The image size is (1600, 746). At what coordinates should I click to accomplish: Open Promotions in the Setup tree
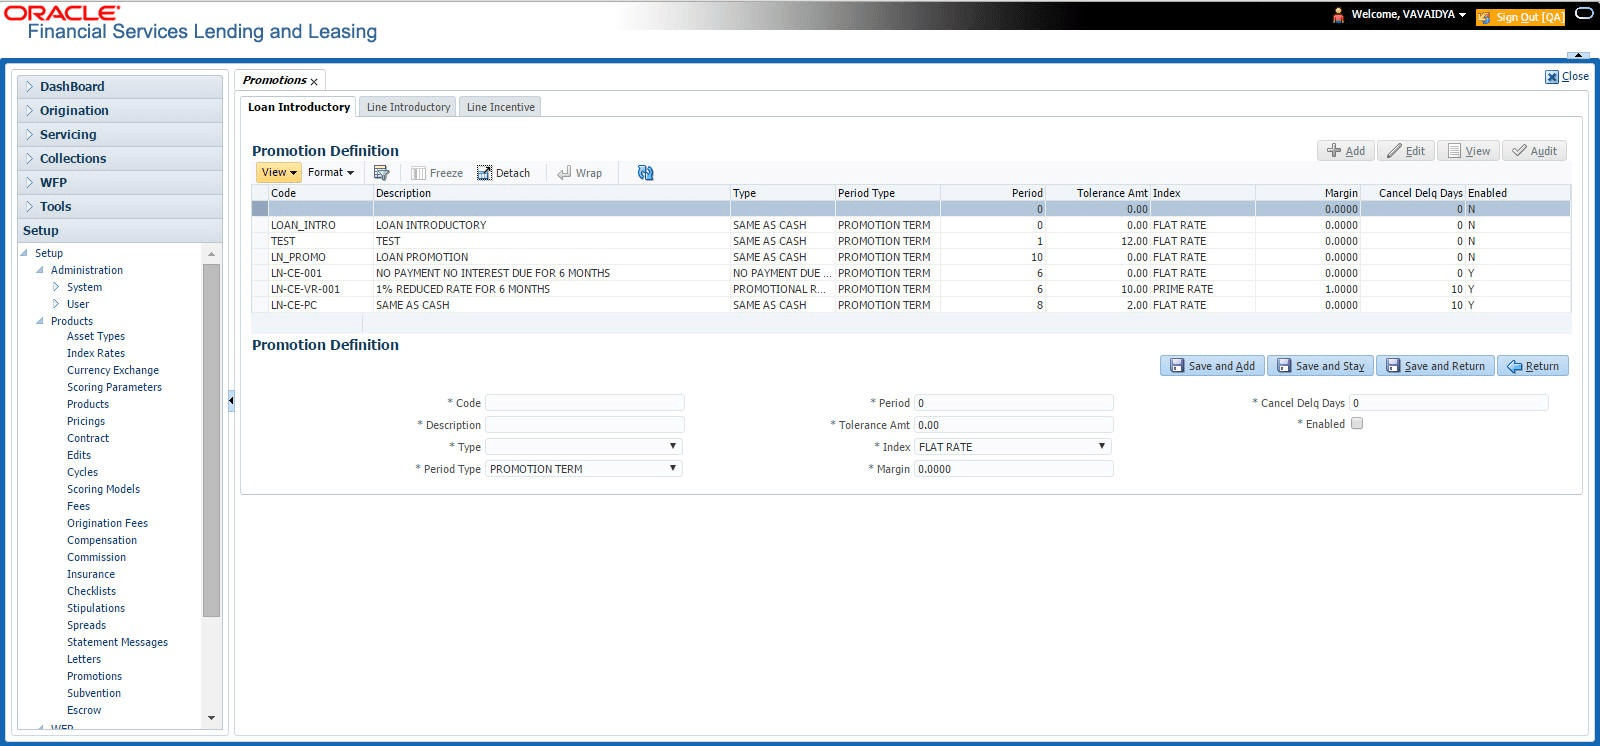point(94,676)
